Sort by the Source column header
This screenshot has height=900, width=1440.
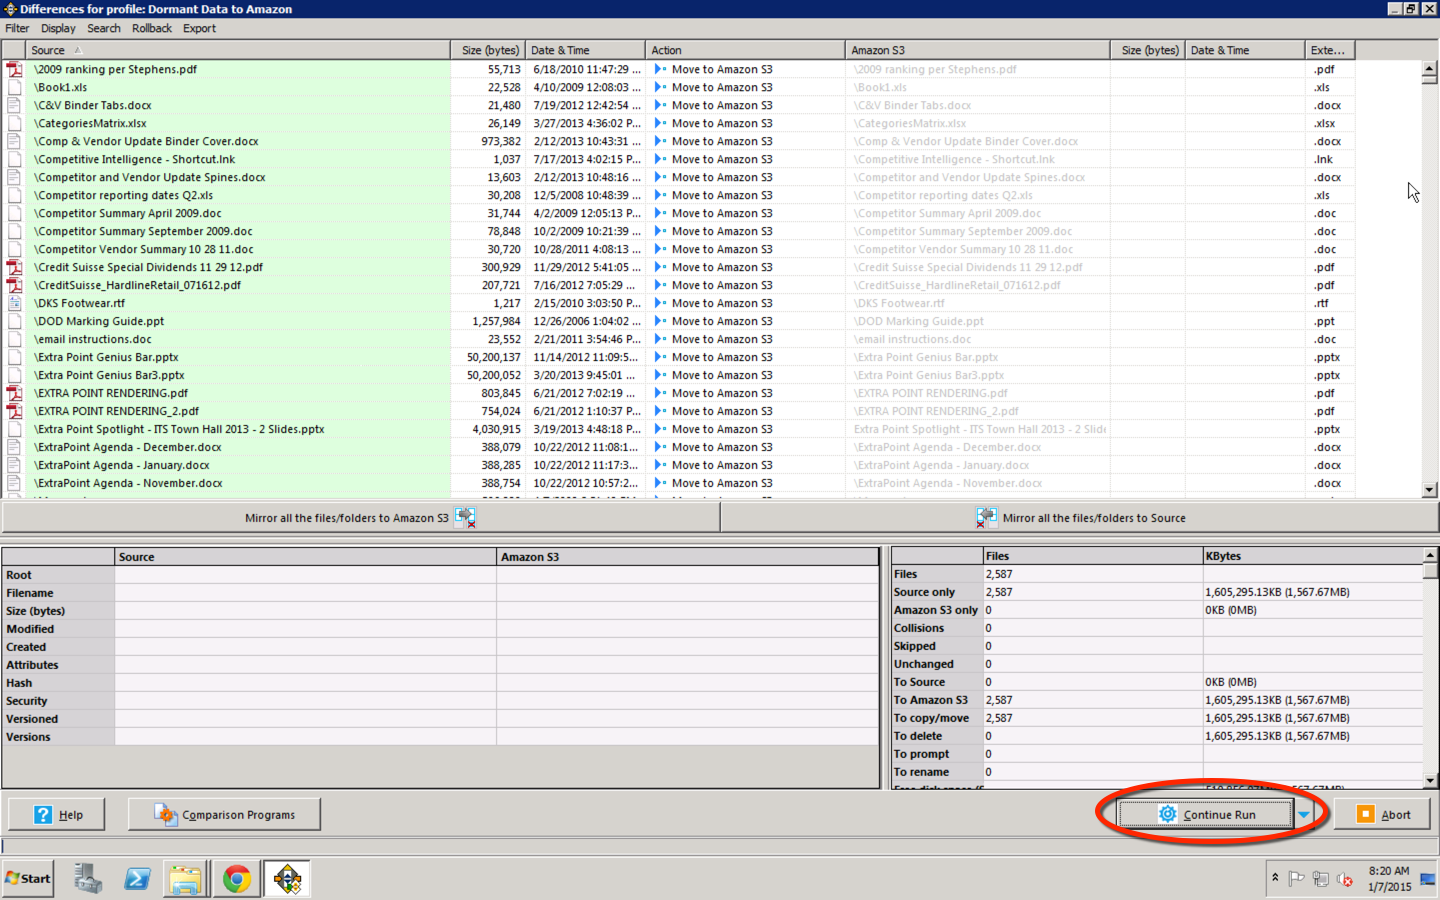click(x=238, y=50)
